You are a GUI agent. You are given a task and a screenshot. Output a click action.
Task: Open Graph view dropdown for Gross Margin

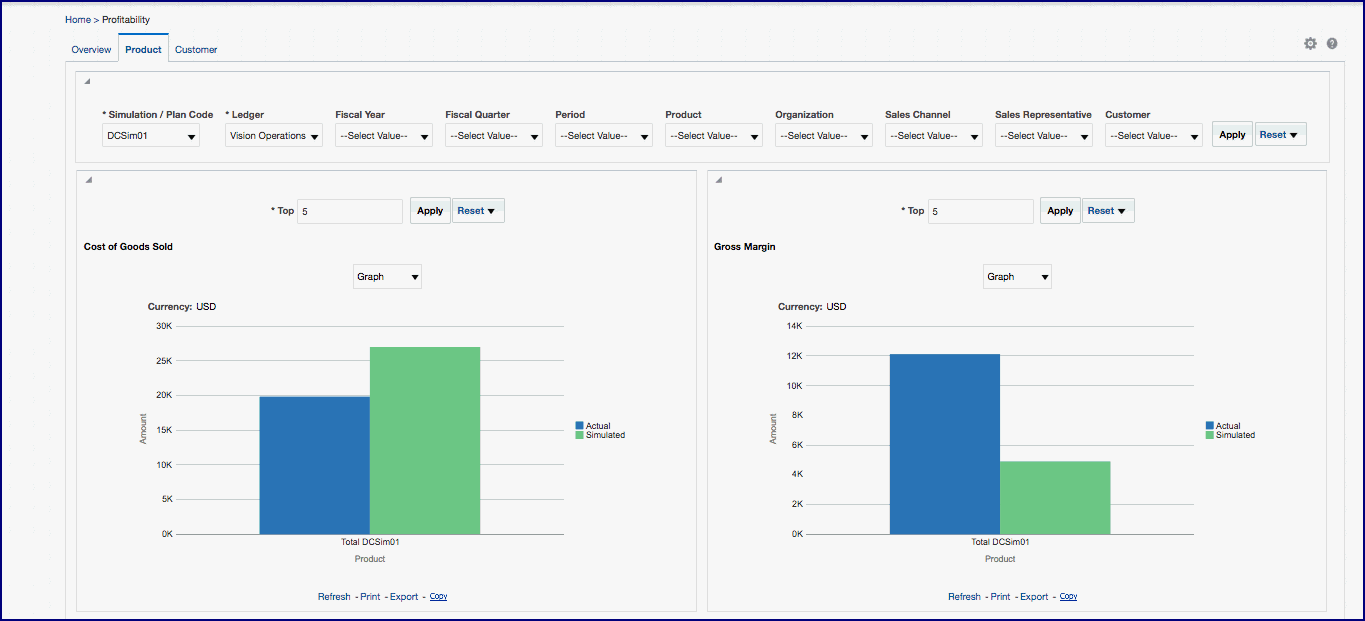(1017, 277)
